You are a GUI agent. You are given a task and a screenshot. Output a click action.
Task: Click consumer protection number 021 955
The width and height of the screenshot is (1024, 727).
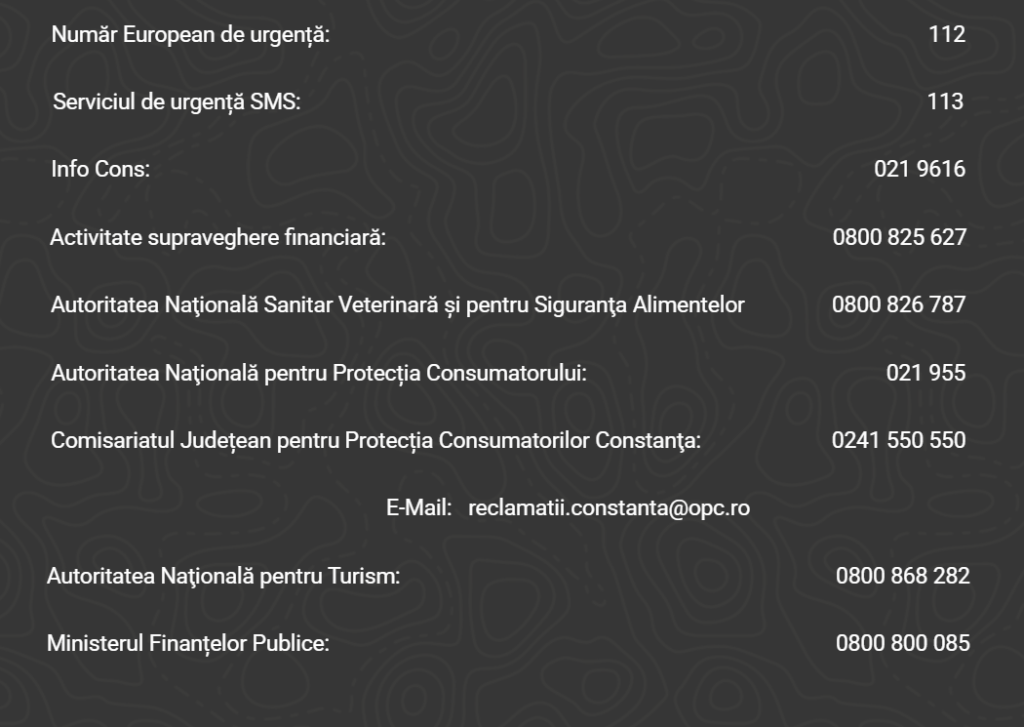925,373
